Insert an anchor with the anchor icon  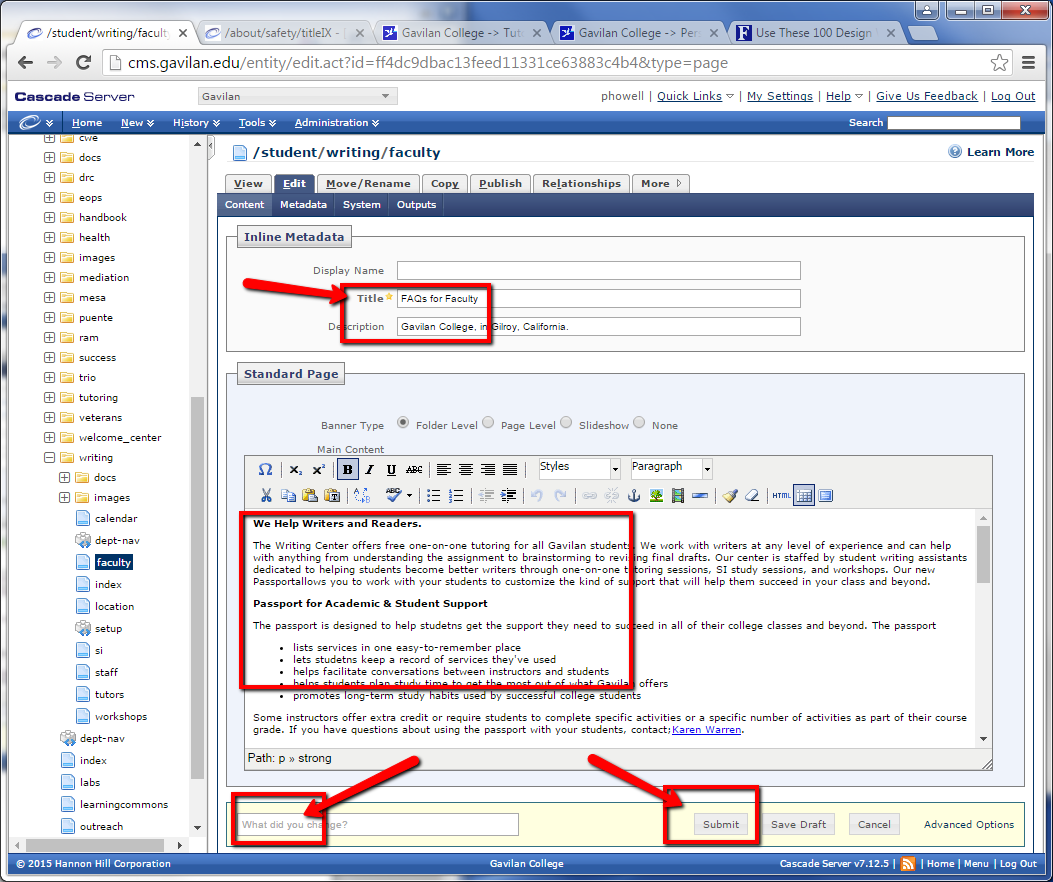[x=633, y=496]
